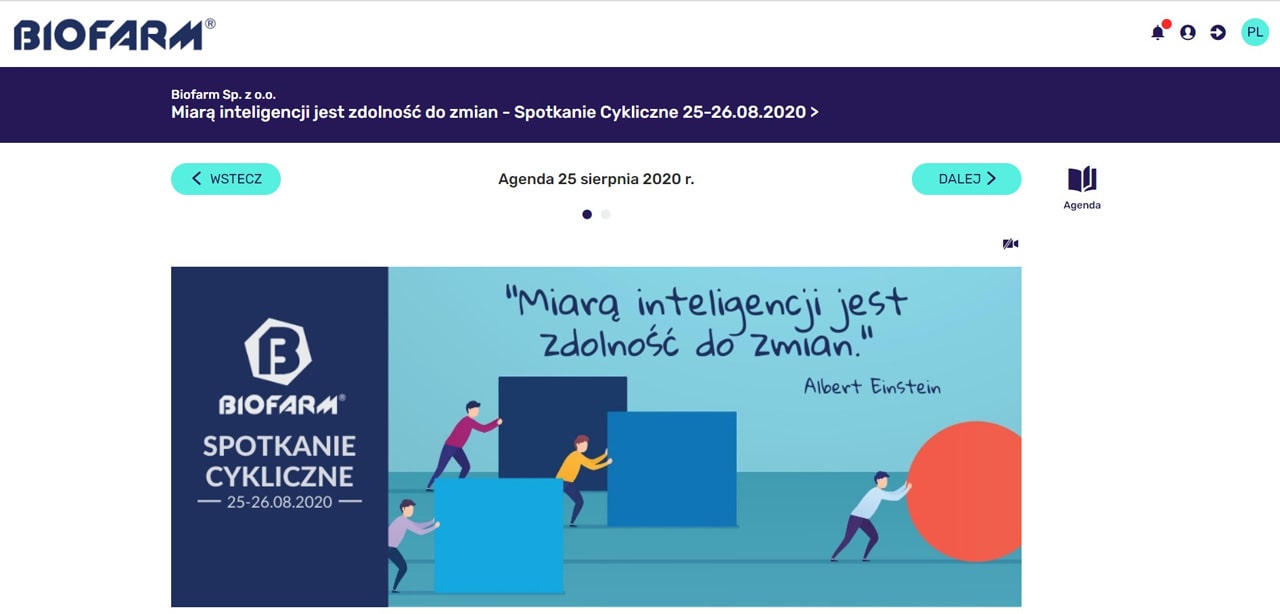Open the Agenda book icon
1280x614 pixels.
[1082, 180]
